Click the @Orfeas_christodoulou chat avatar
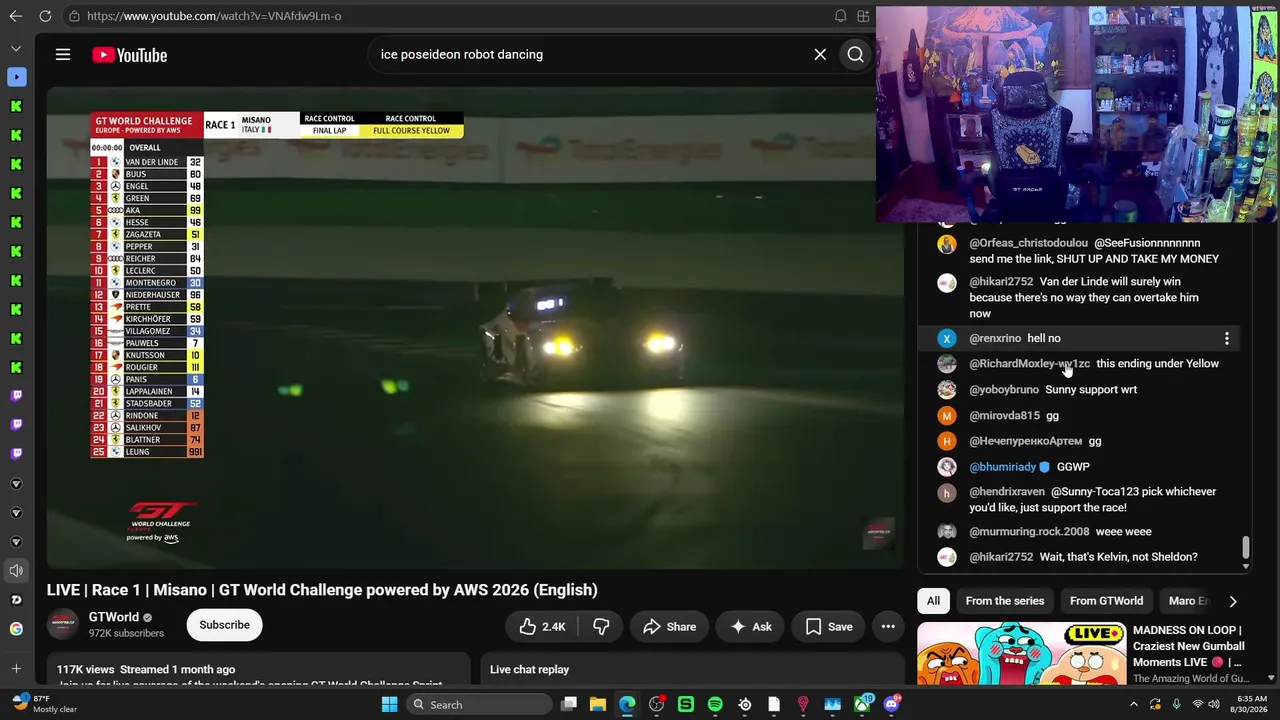Viewport: 1280px width, 720px height. point(947,244)
